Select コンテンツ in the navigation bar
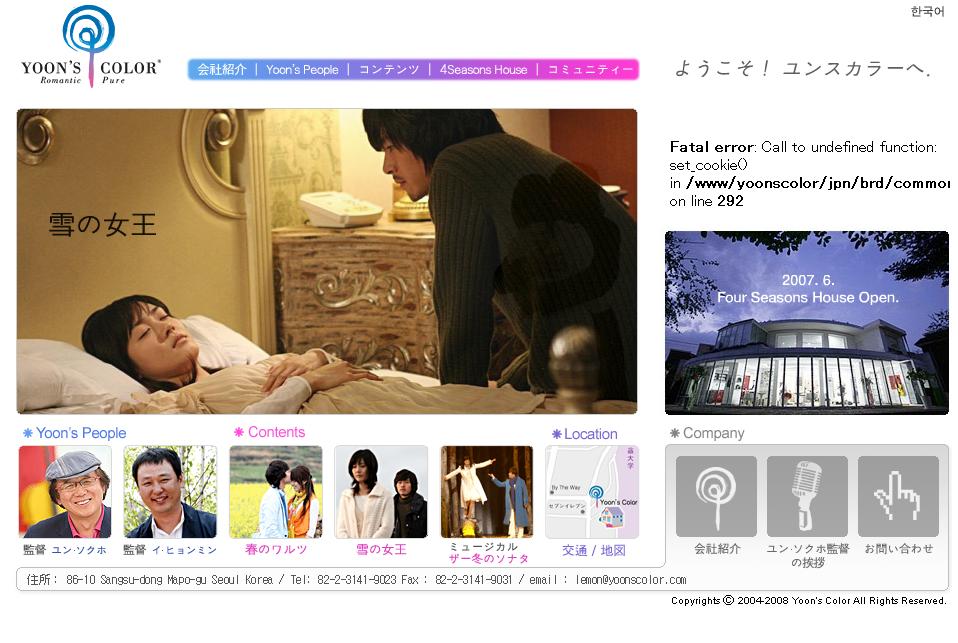 click(x=389, y=70)
